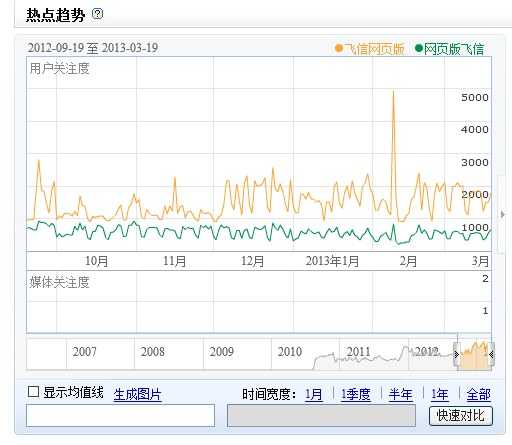Viewport: 512px width, 445px height.
Task: Click the 4000 y-axis value
Action: [x=475, y=129]
